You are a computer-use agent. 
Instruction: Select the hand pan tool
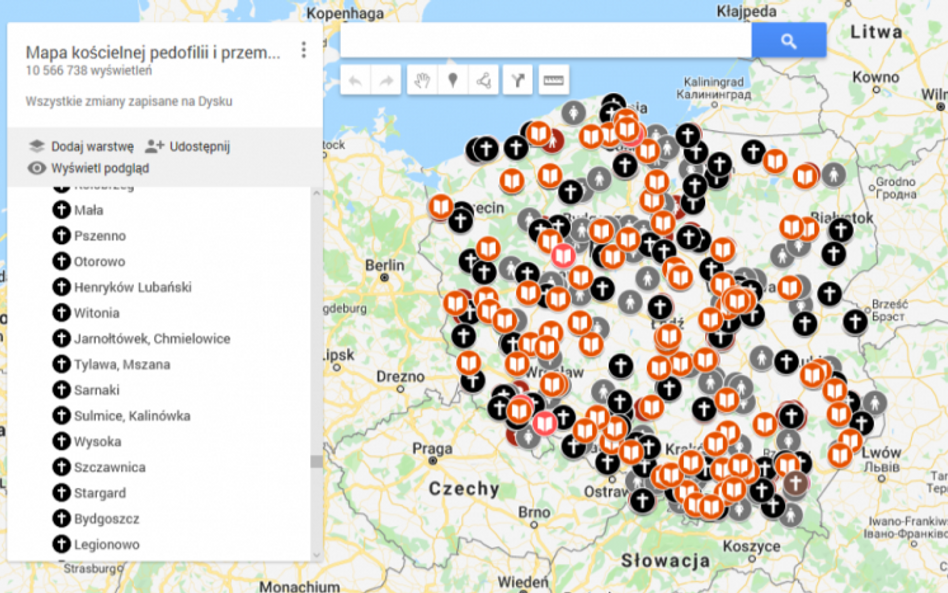point(422,80)
